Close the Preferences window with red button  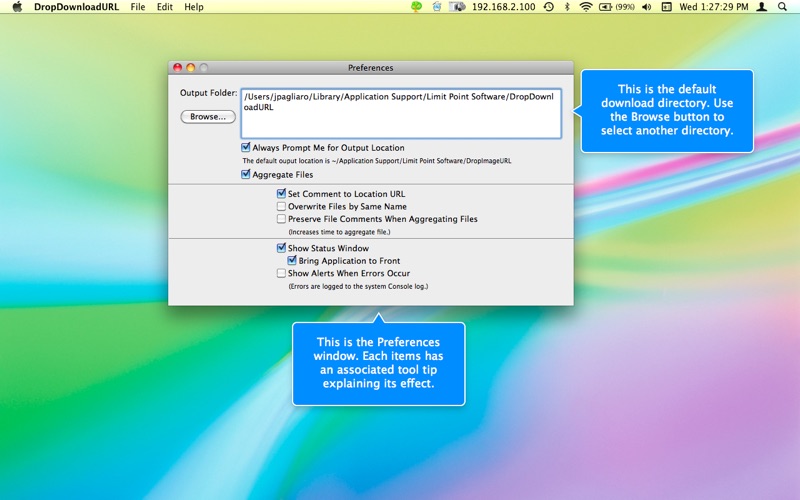pyautogui.click(x=178, y=67)
